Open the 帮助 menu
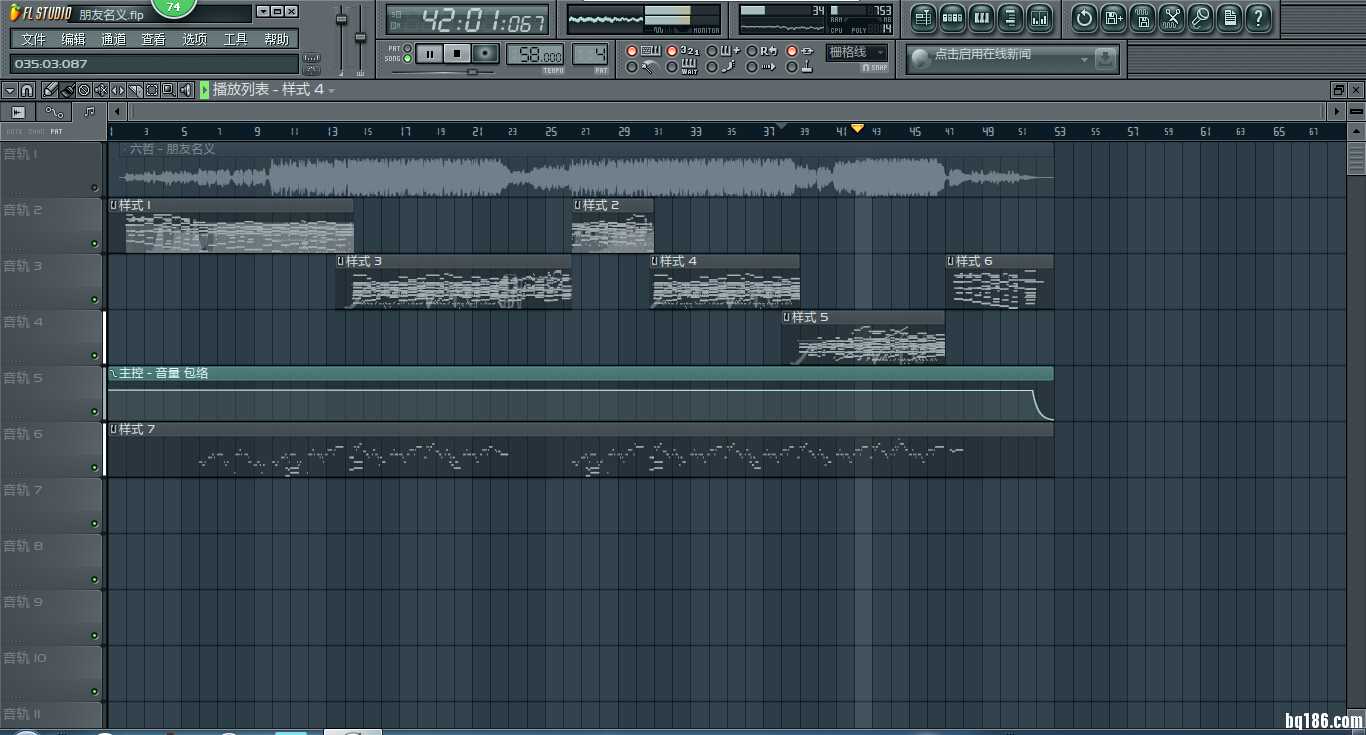Screen dimensions: 1366x735 [x=276, y=39]
